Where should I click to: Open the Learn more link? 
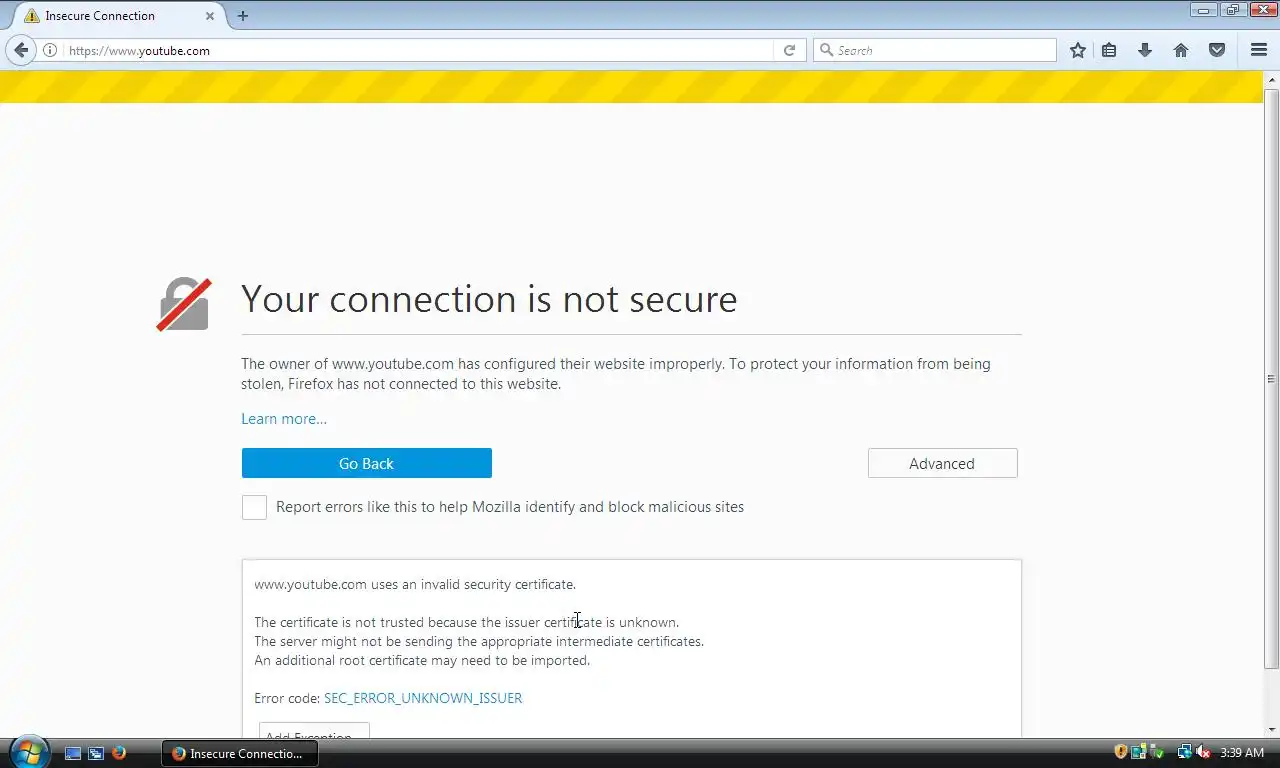(284, 419)
